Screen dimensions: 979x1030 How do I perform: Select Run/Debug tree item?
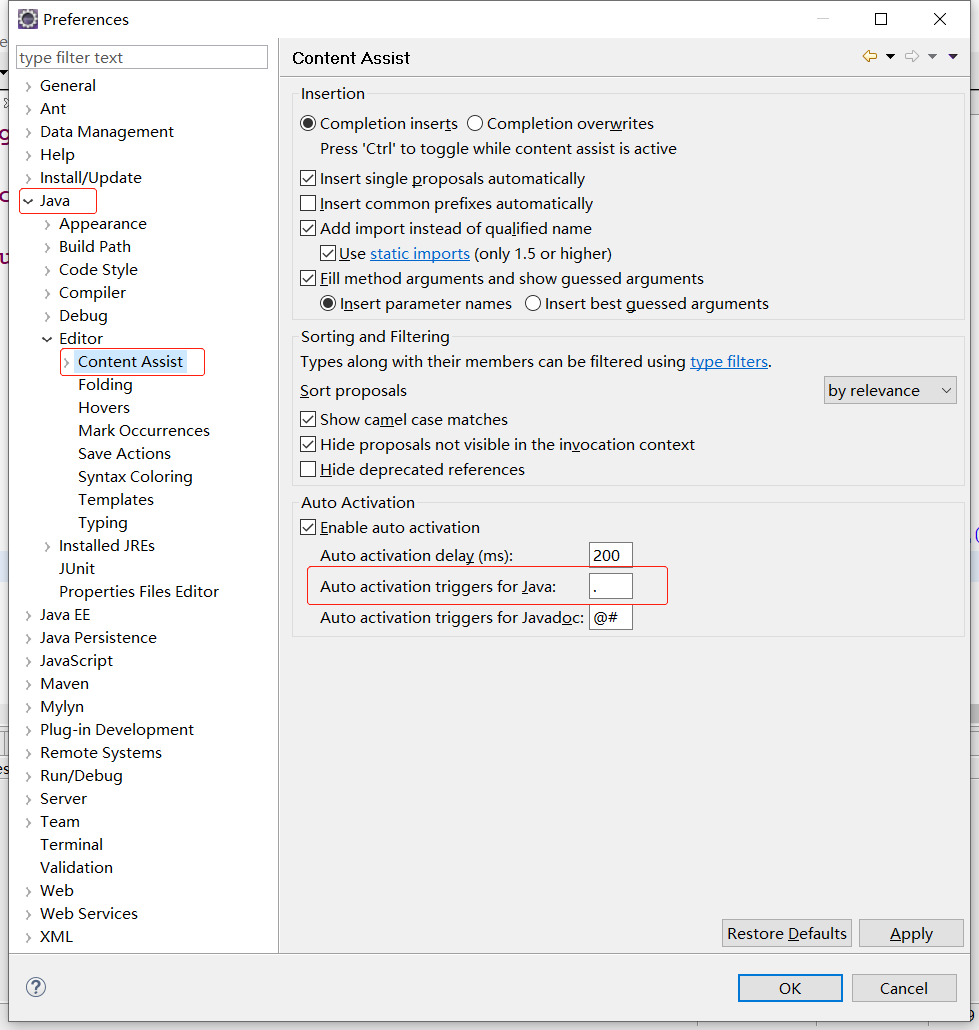tap(81, 776)
